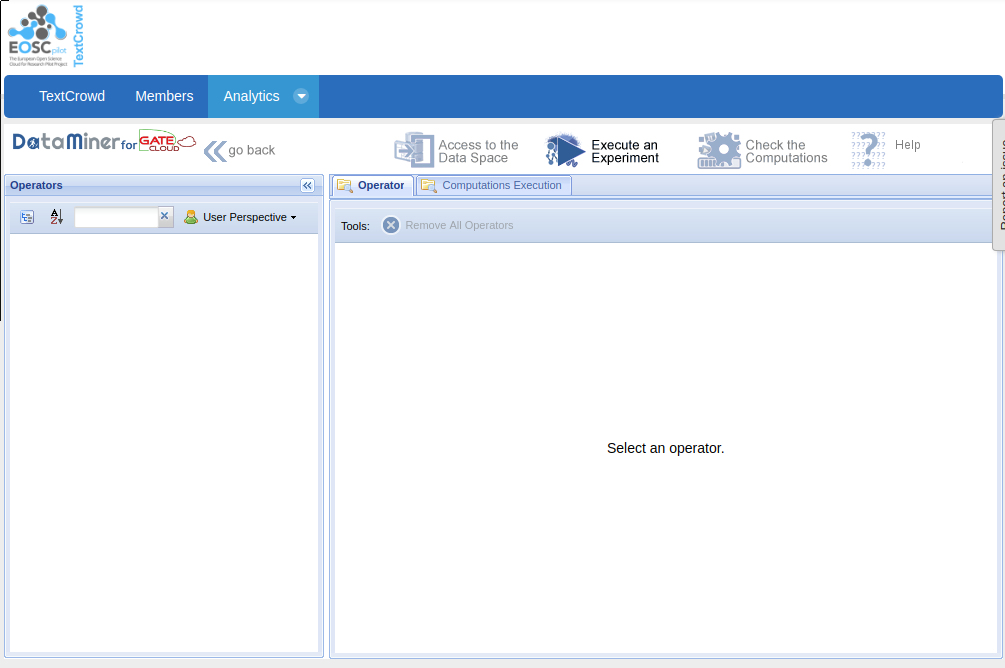Follow the go back link

(x=251, y=150)
